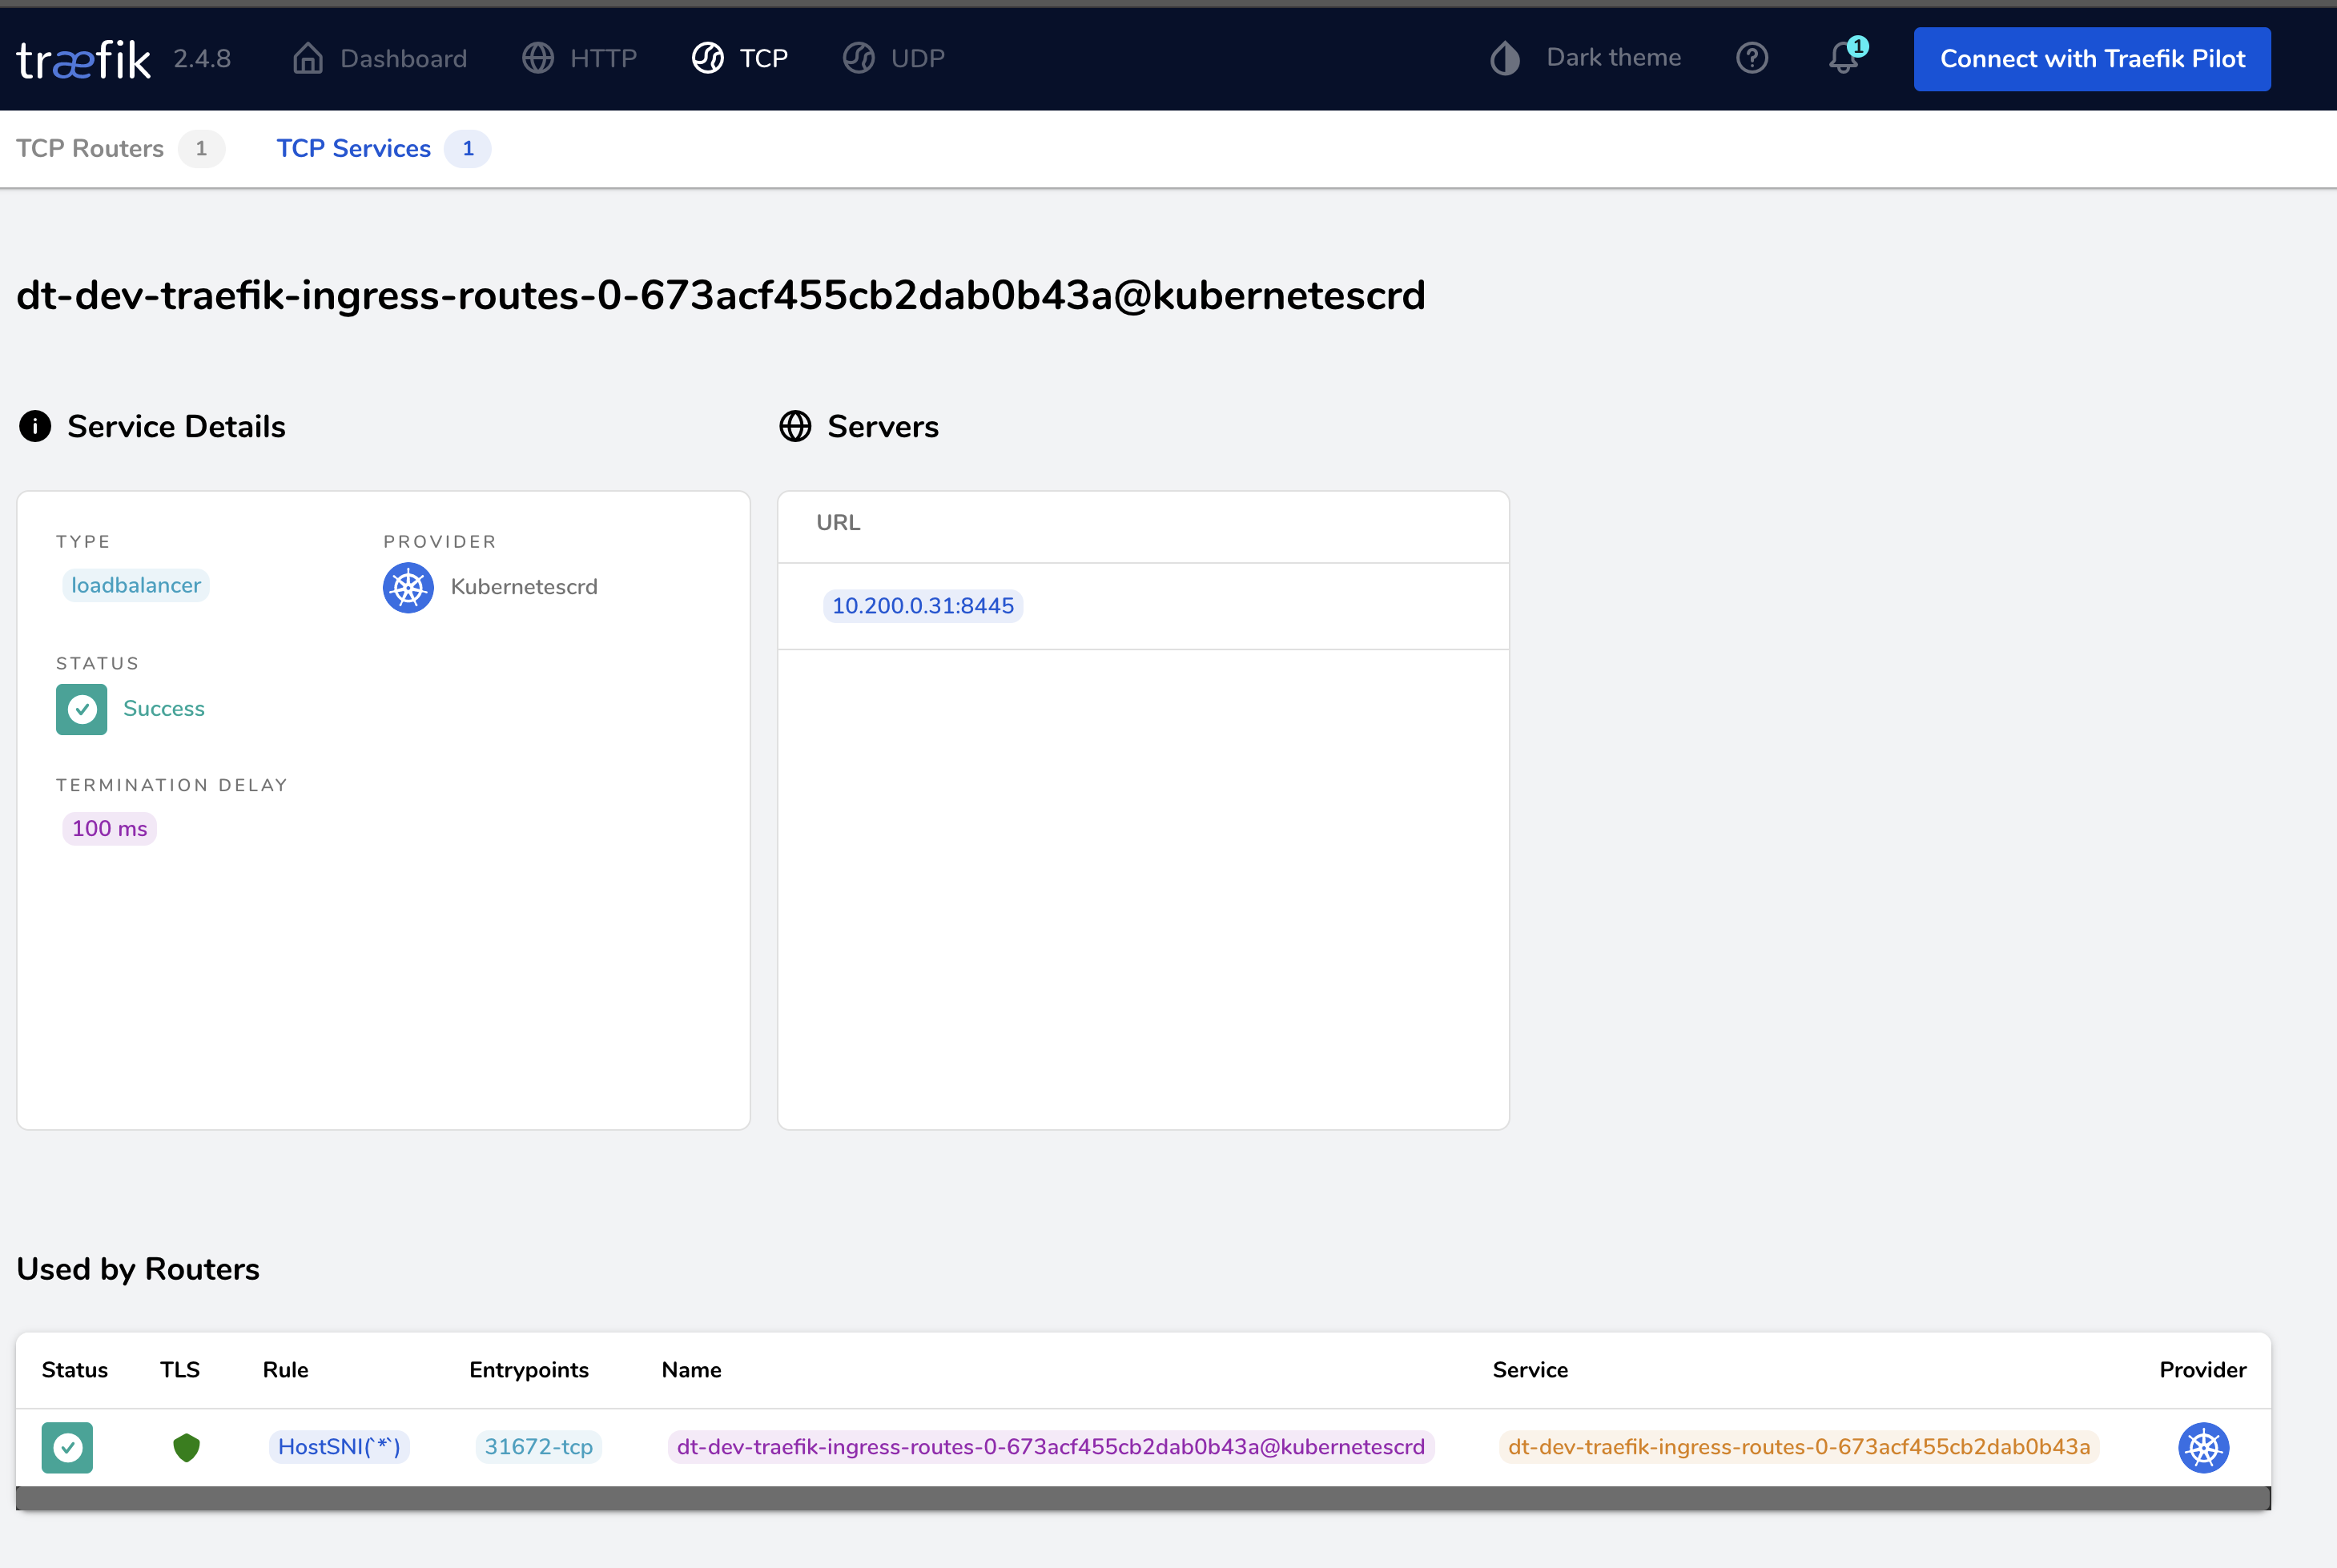Click the 31672-tcp entrypoint chip
The image size is (2337, 1568).
click(538, 1447)
